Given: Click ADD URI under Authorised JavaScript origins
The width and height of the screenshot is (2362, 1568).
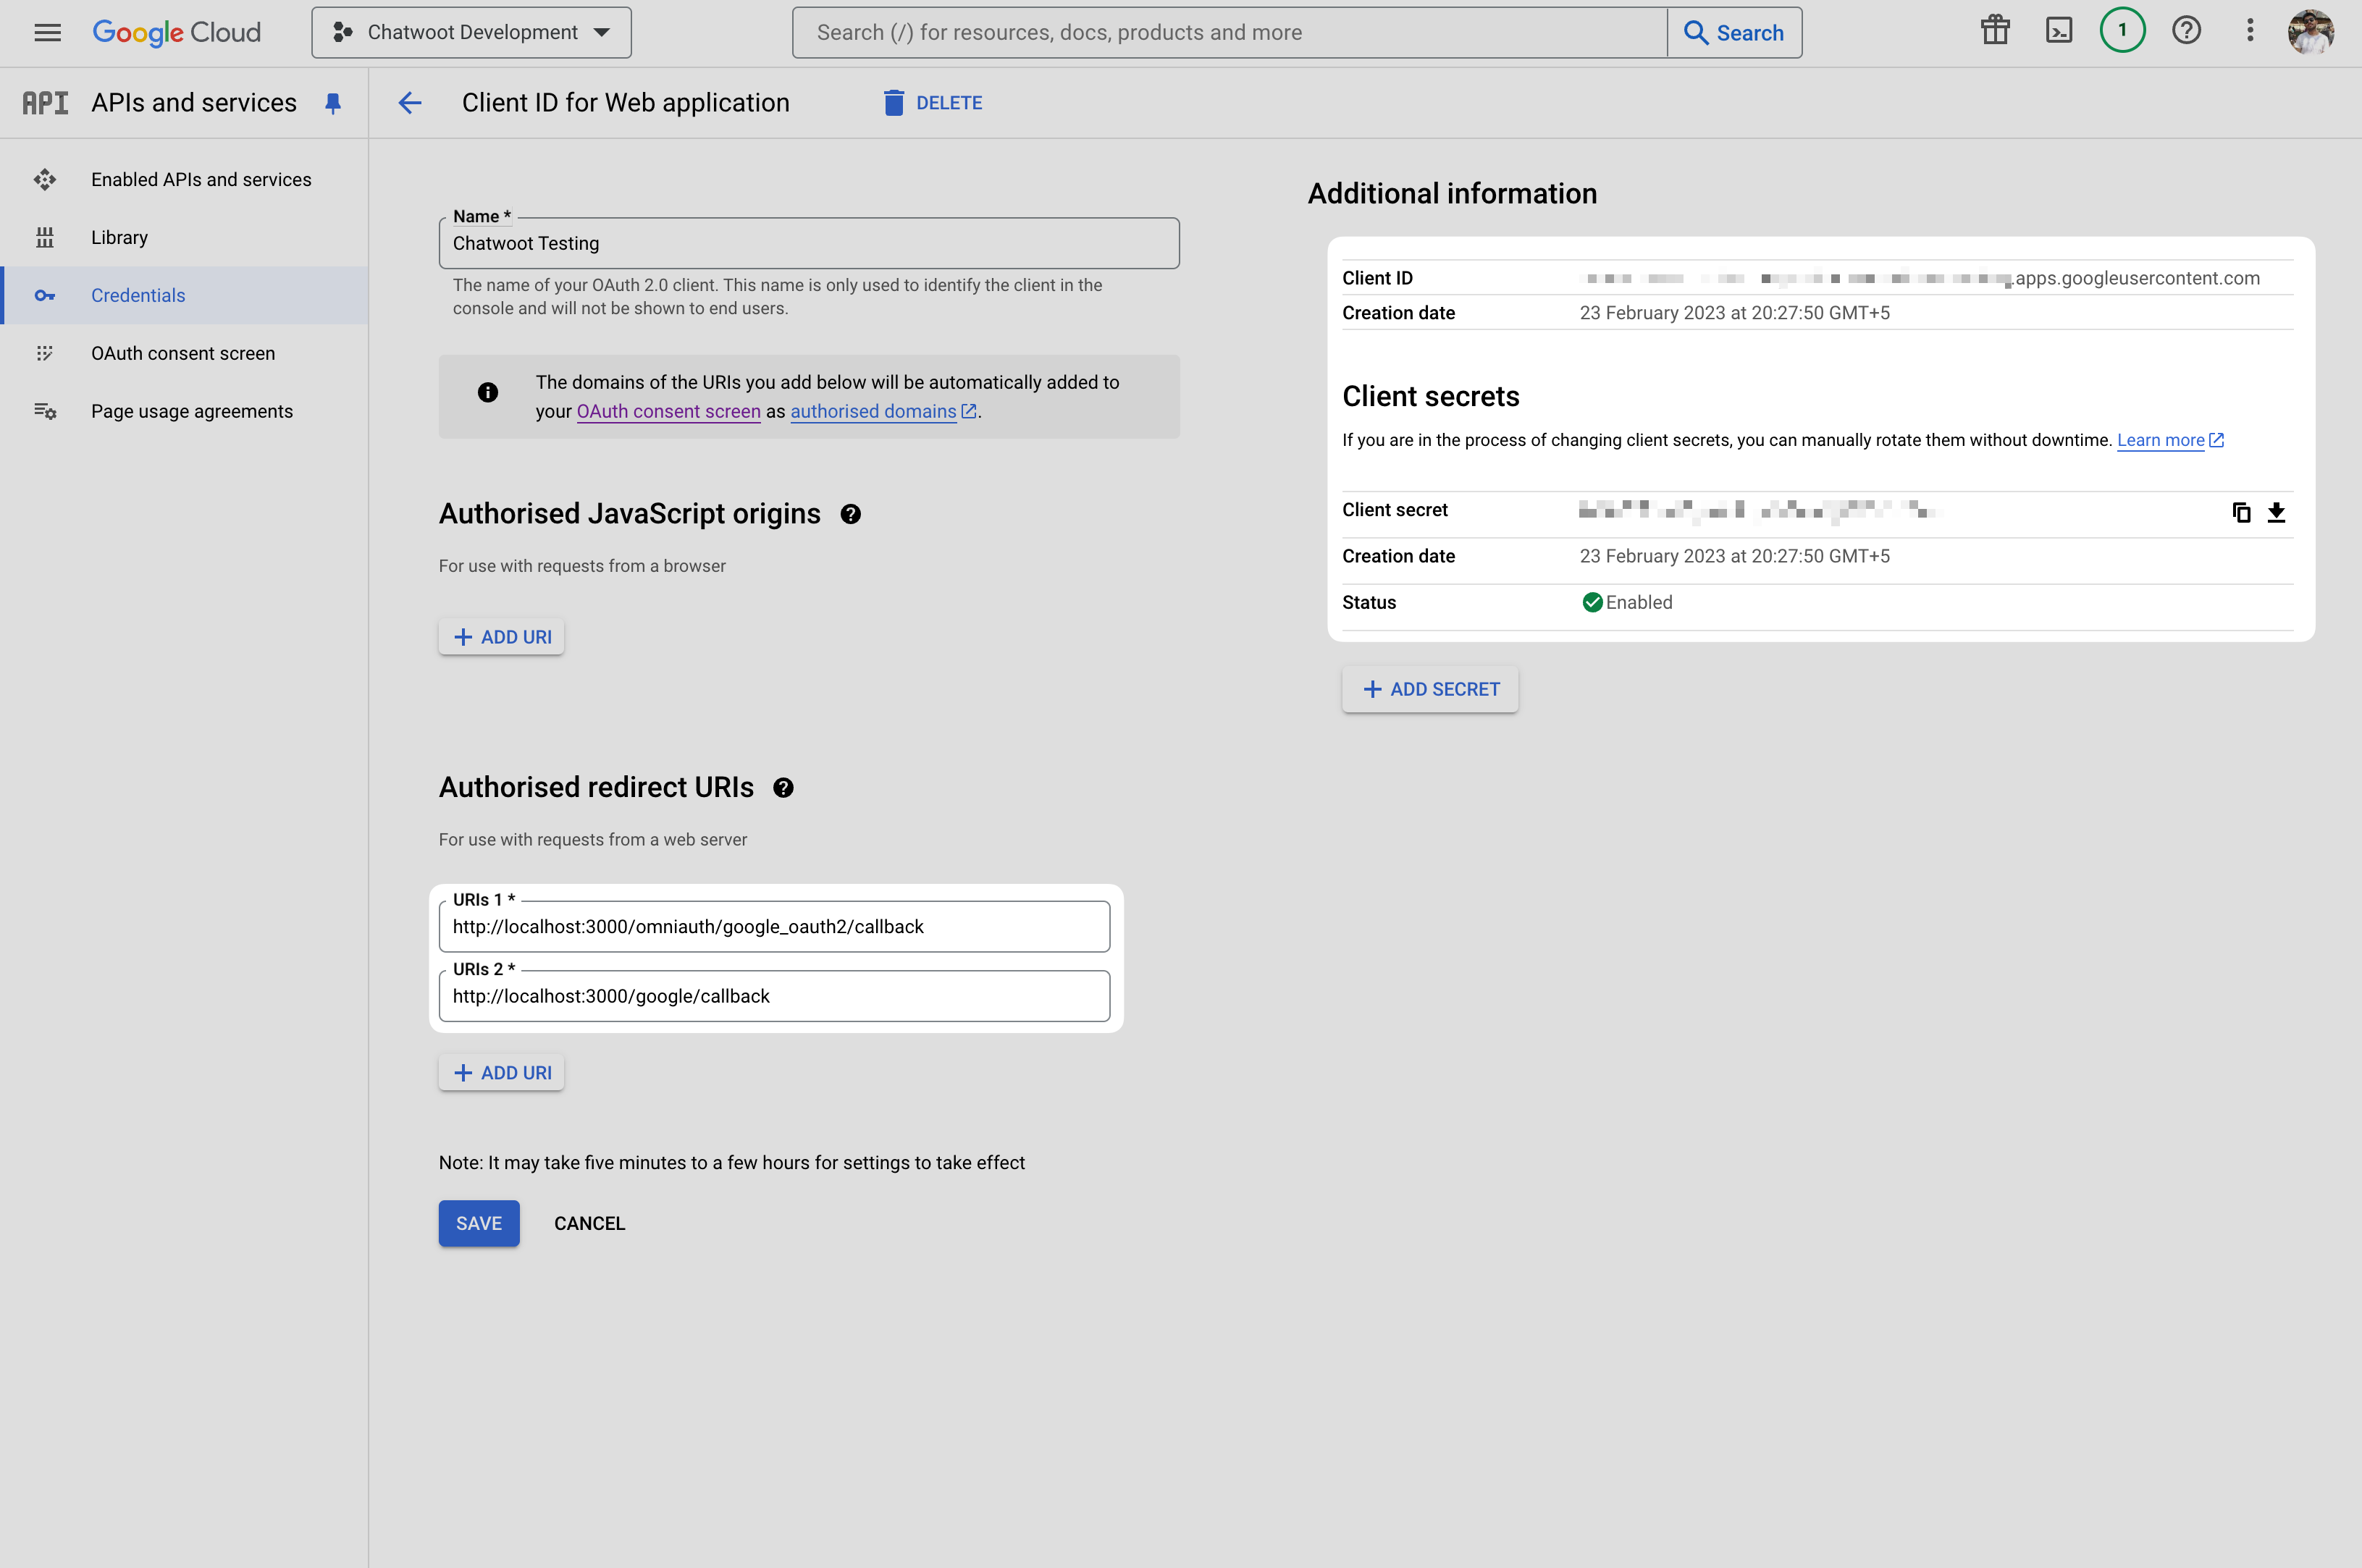Looking at the screenshot, I should click(x=502, y=636).
